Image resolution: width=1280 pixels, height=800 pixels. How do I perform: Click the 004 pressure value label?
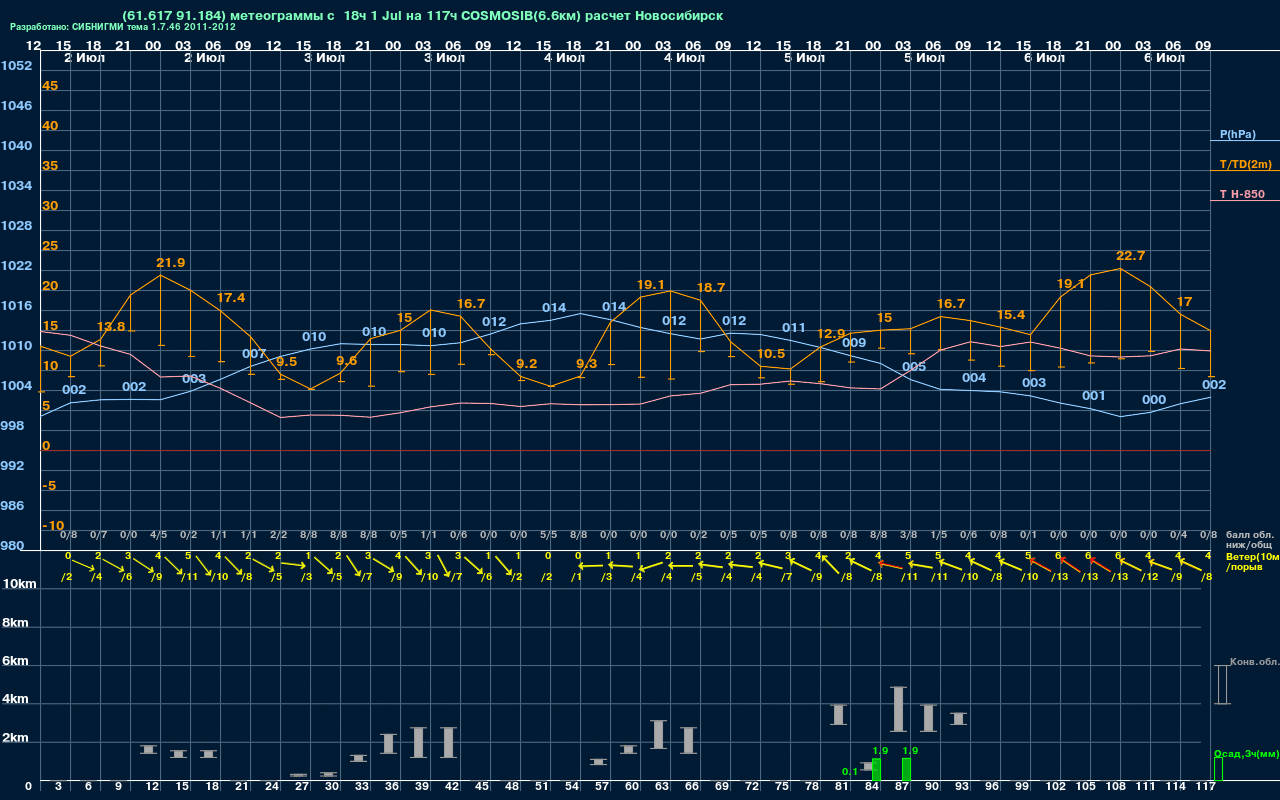tap(974, 378)
